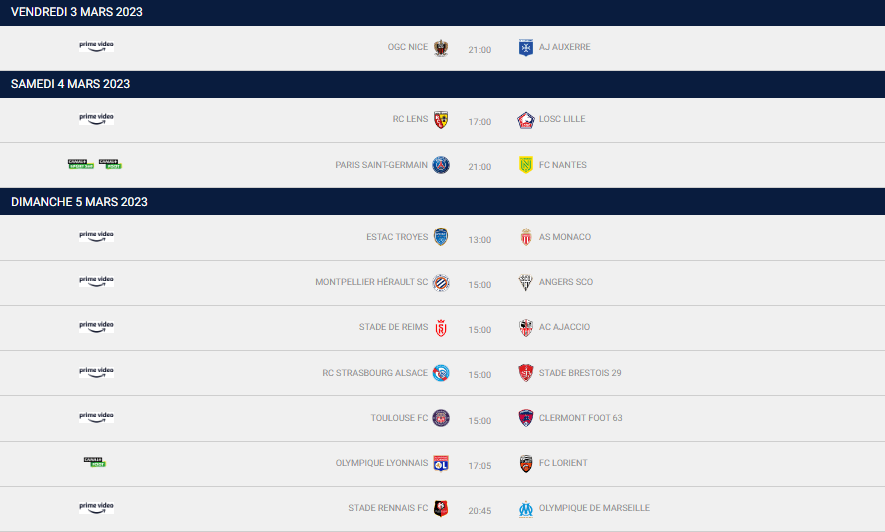Click the Toulouse FC club crest
The image size is (885, 532).
441,418
